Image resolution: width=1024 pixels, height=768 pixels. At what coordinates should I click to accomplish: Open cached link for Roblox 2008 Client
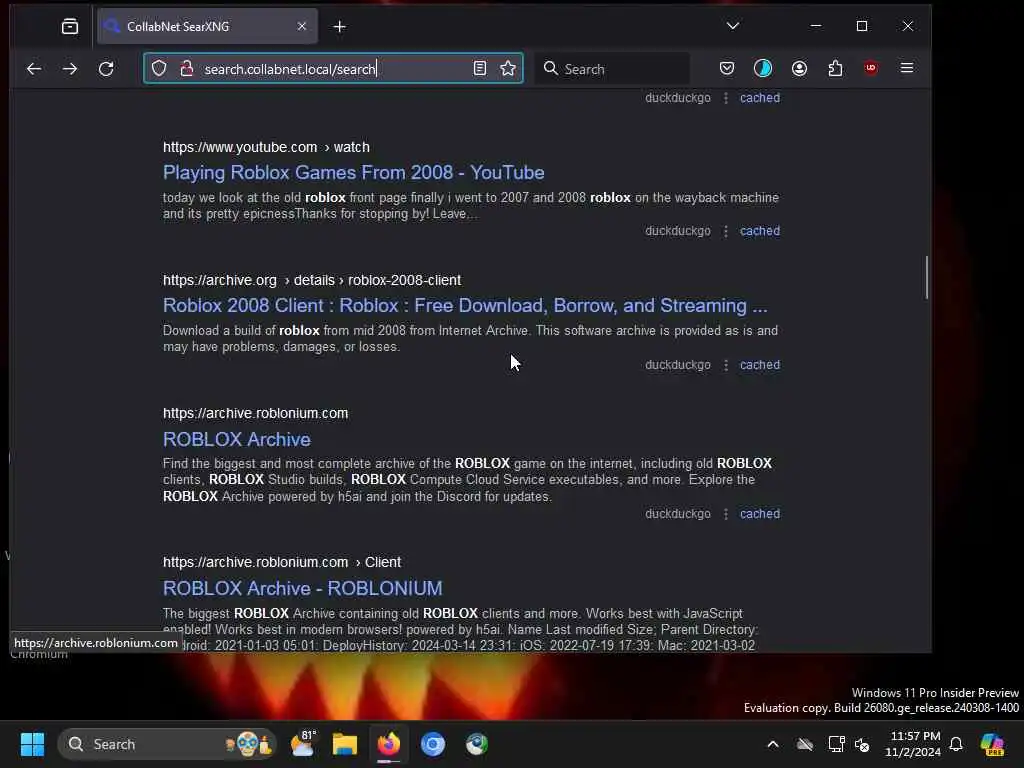pyautogui.click(x=760, y=365)
